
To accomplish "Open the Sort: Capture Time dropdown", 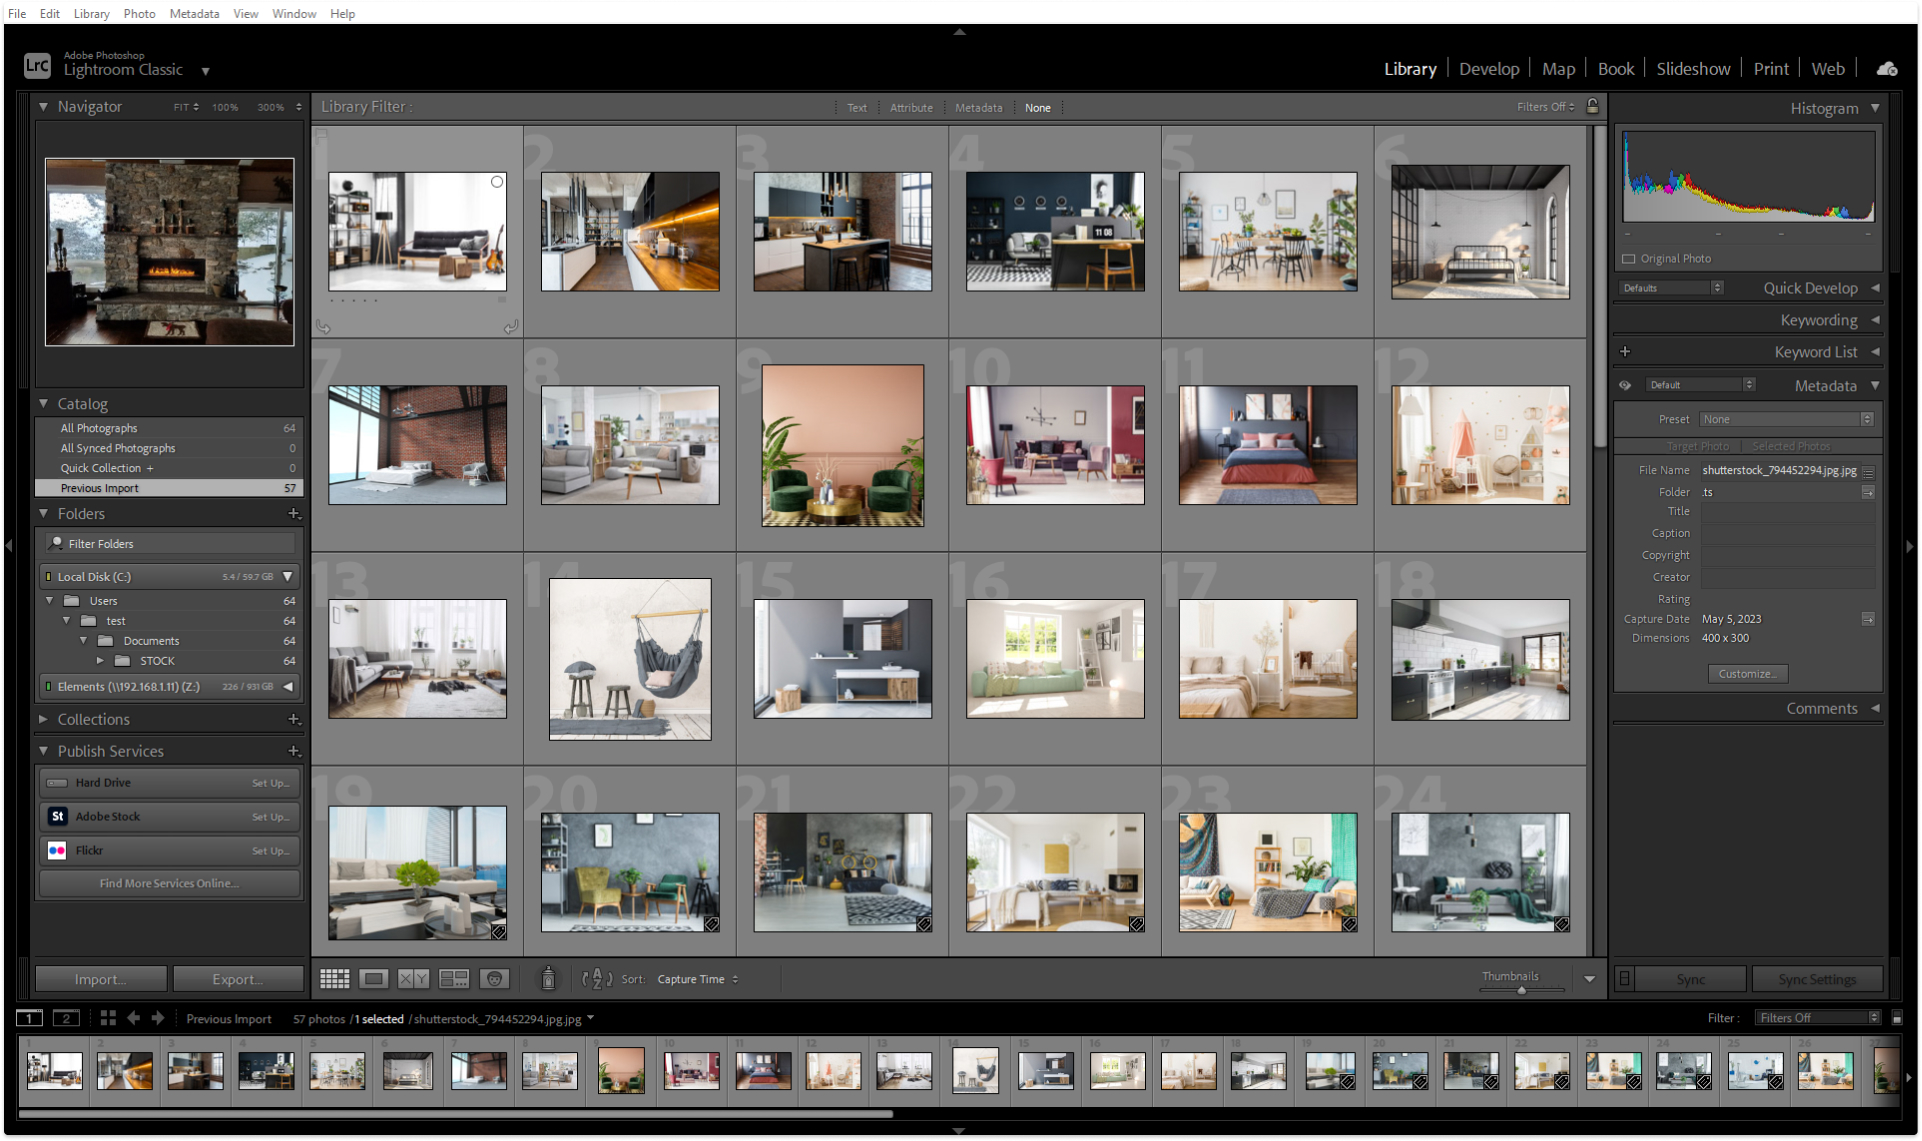I will click(x=697, y=979).
